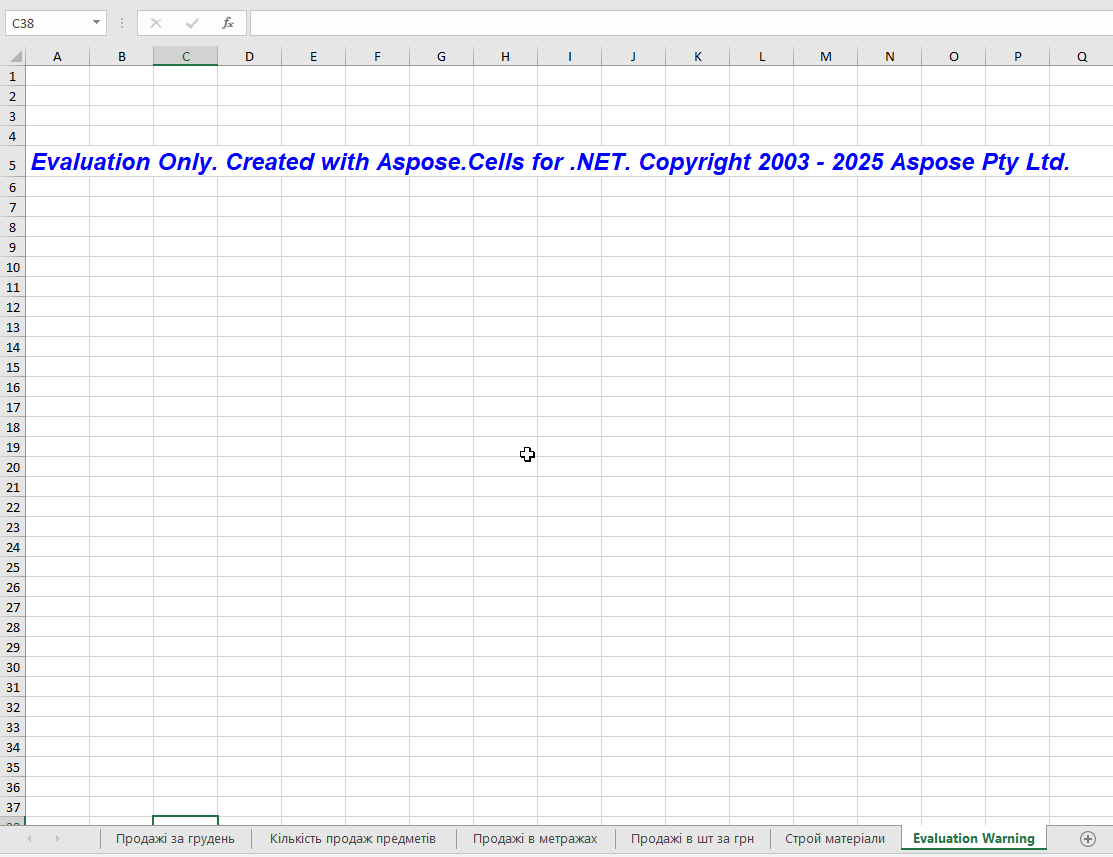The width and height of the screenshot is (1113, 857).
Task: Select column H header
Action: [x=505, y=56]
